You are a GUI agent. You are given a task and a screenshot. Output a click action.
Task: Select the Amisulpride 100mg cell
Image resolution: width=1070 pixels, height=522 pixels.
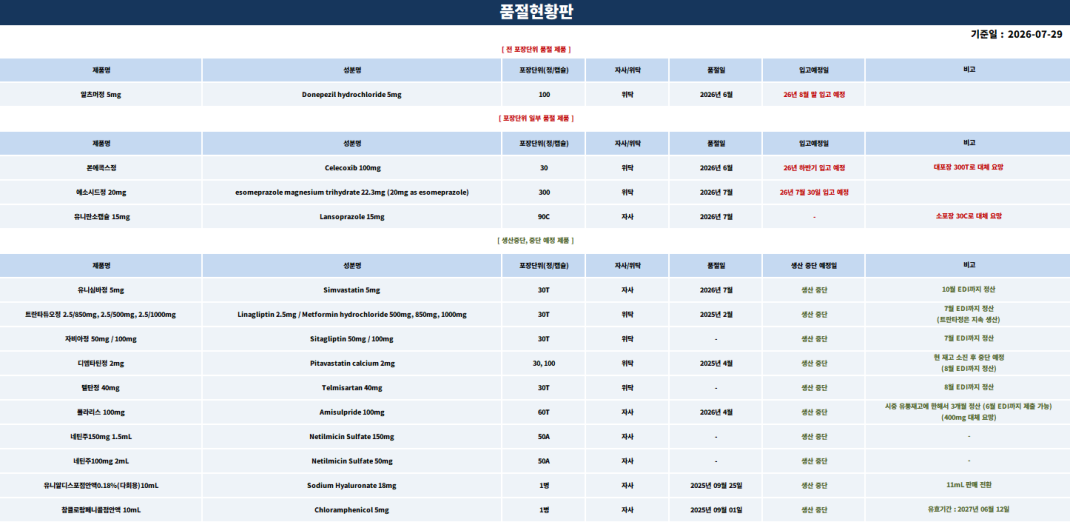pos(351,413)
